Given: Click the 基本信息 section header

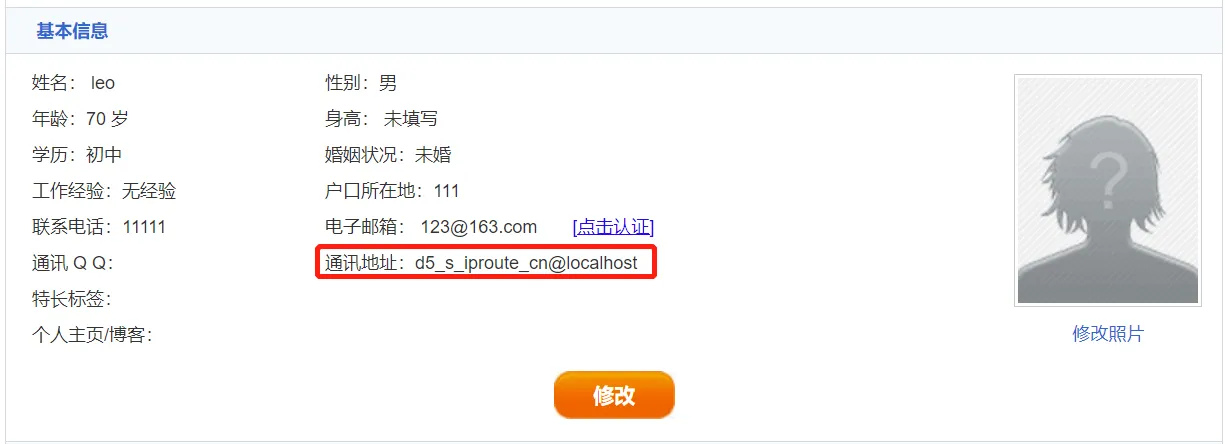Looking at the screenshot, I should pyautogui.click(x=72, y=31).
